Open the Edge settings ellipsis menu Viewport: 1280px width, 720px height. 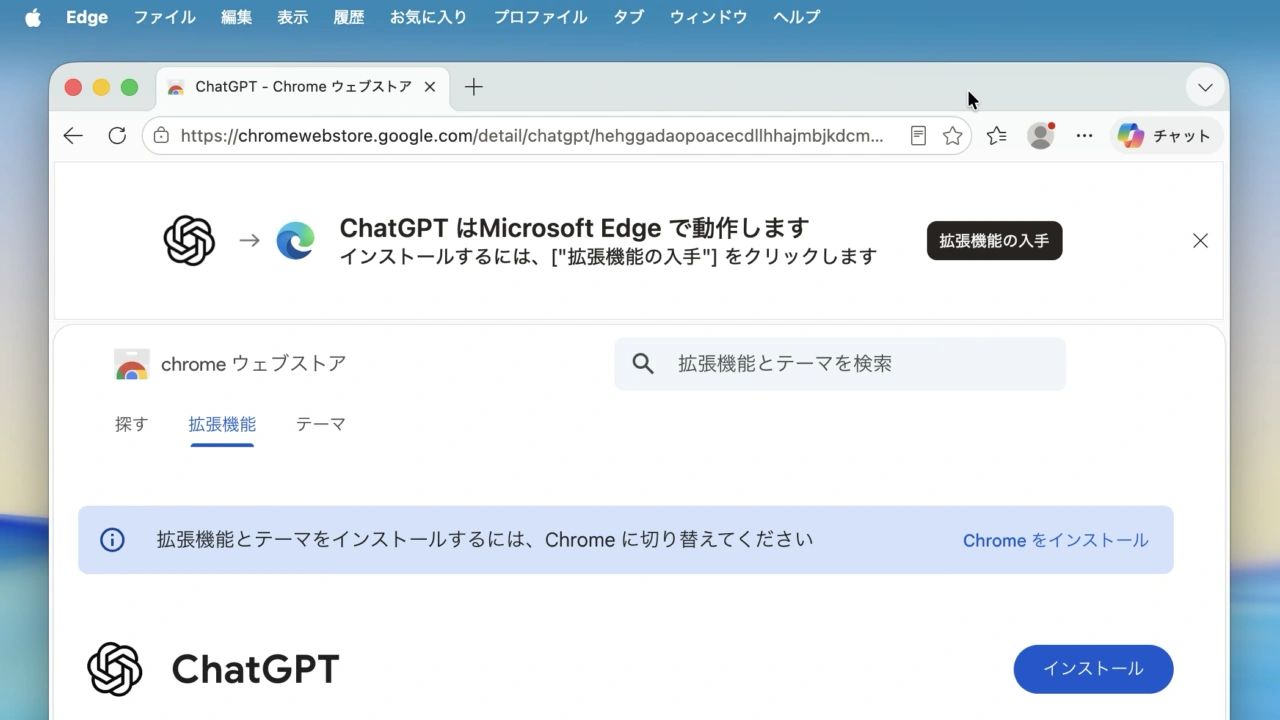[x=1084, y=136]
